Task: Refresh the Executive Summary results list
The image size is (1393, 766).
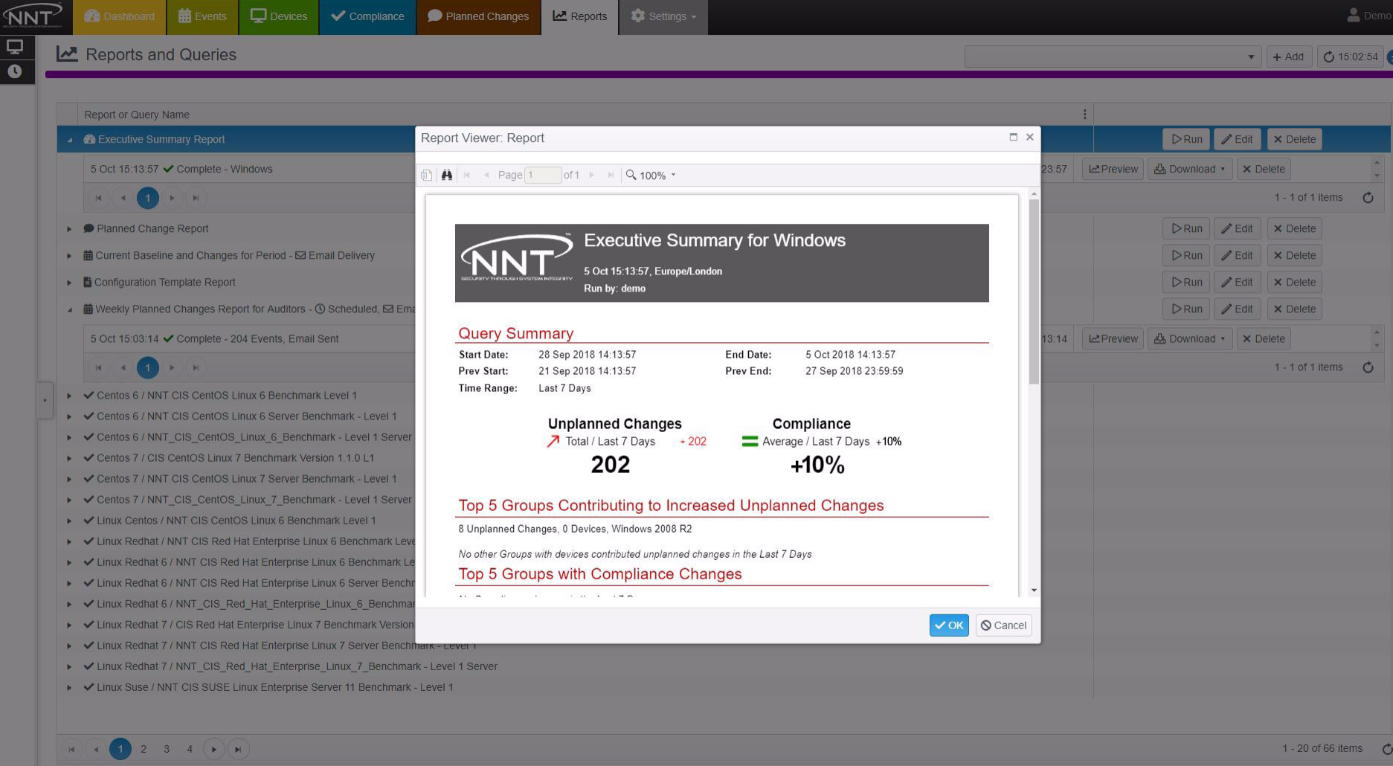Action: click(x=1368, y=198)
